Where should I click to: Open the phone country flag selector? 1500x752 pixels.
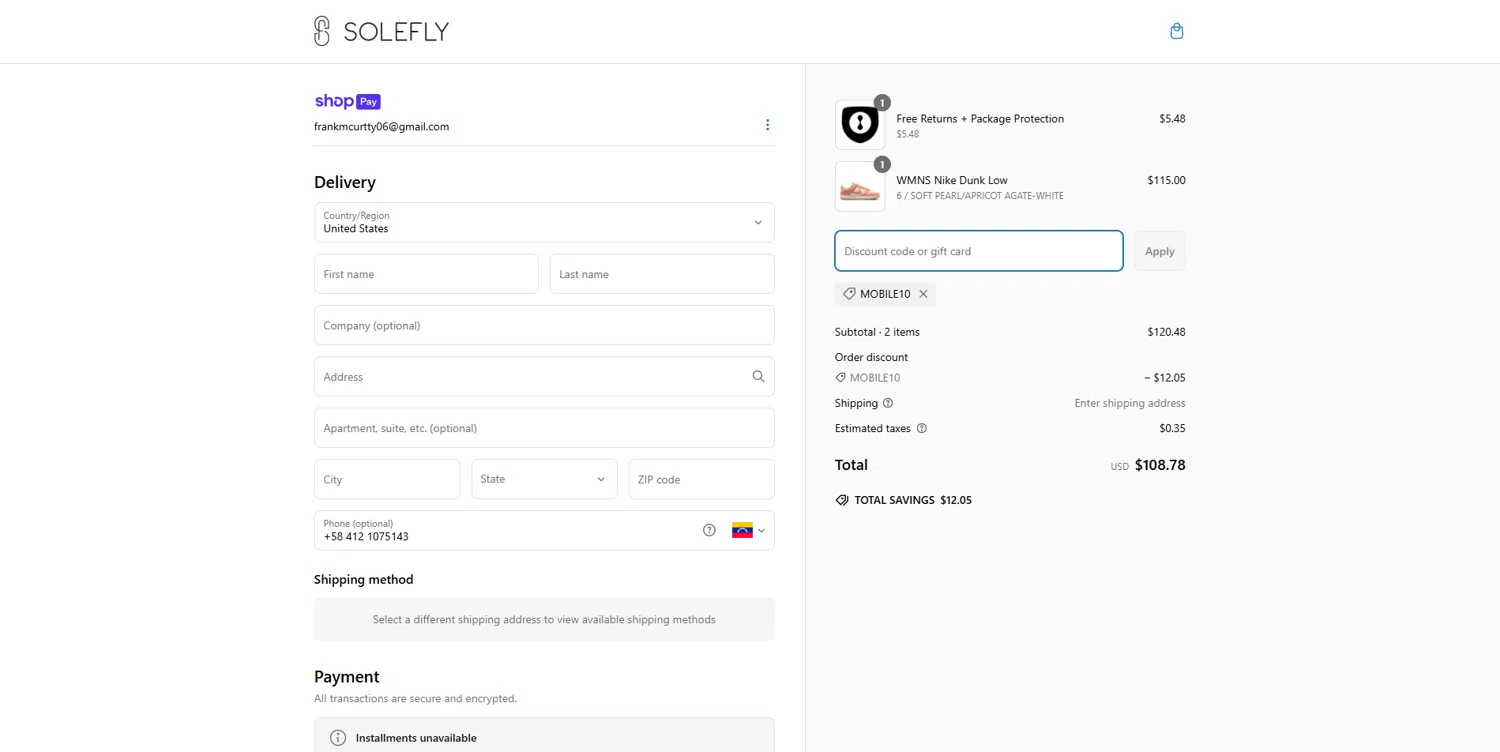(748, 530)
